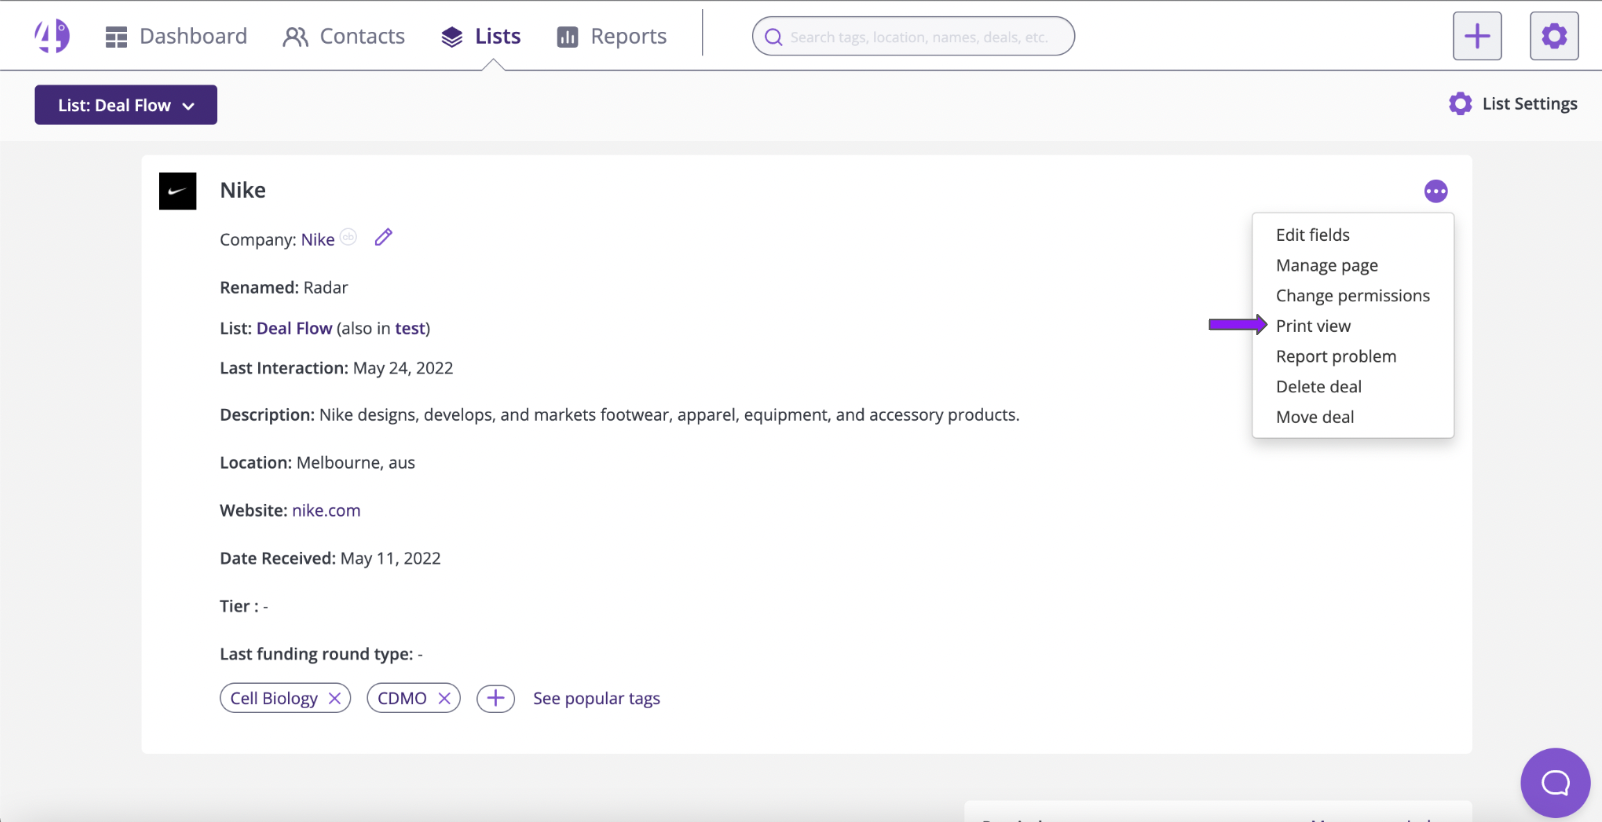Click the pencil edit icon next to Company

coord(383,237)
